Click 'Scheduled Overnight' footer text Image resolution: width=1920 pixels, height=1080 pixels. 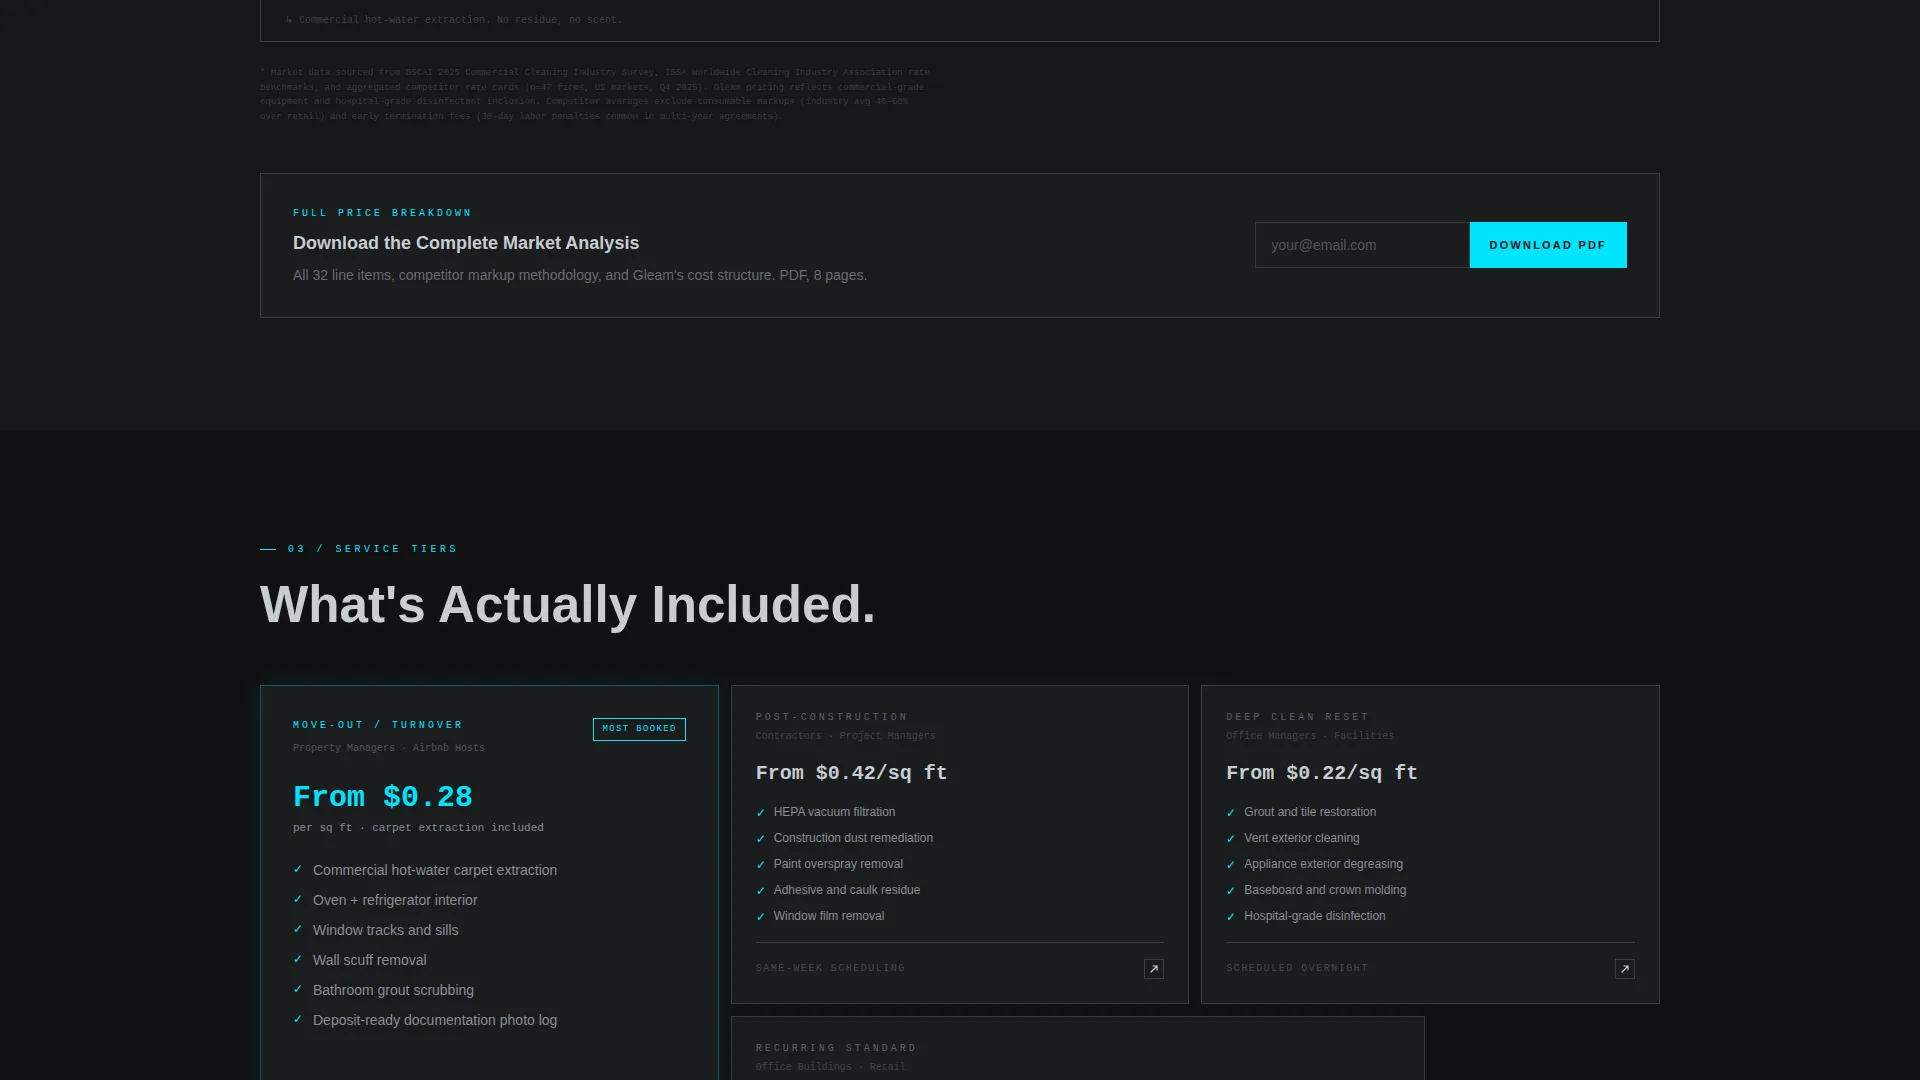[x=1297, y=968]
